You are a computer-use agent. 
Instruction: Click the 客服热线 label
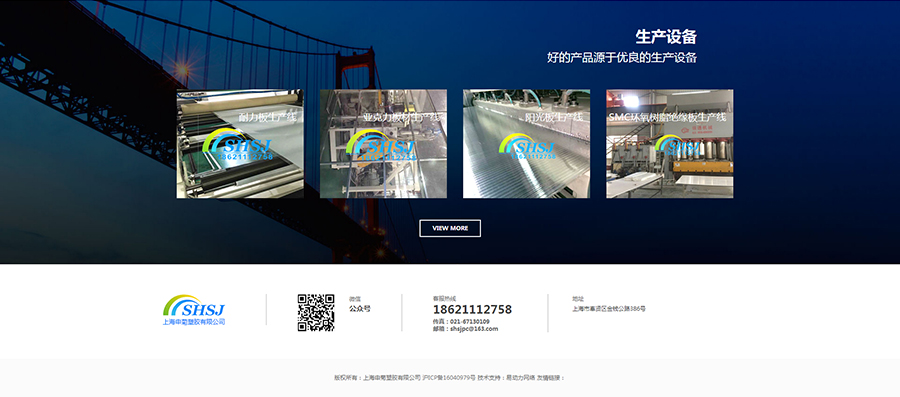pos(444,298)
